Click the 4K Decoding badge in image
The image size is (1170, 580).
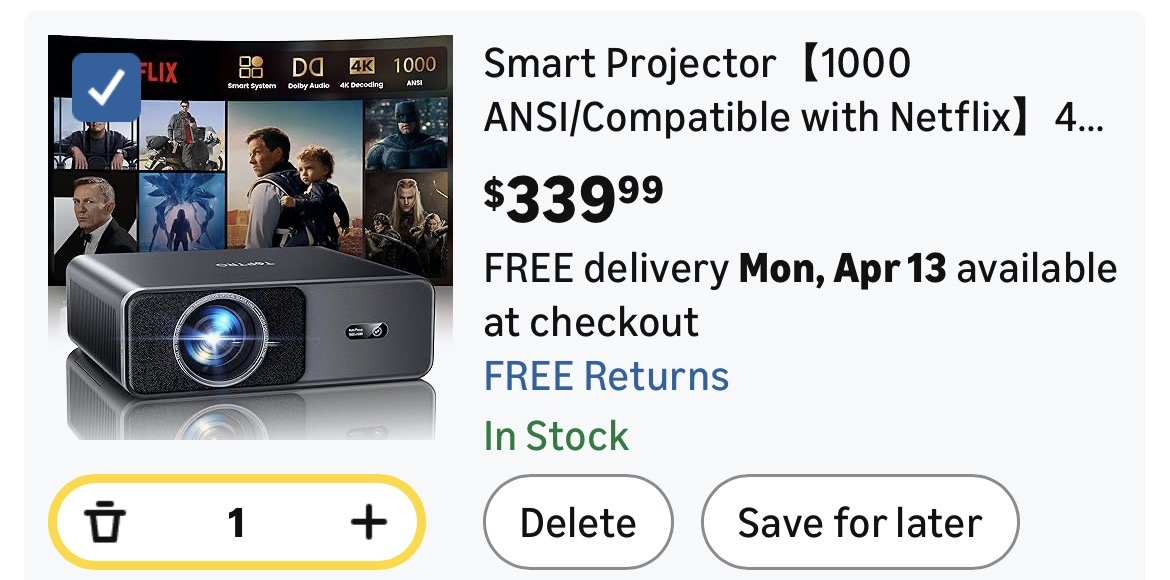360,71
